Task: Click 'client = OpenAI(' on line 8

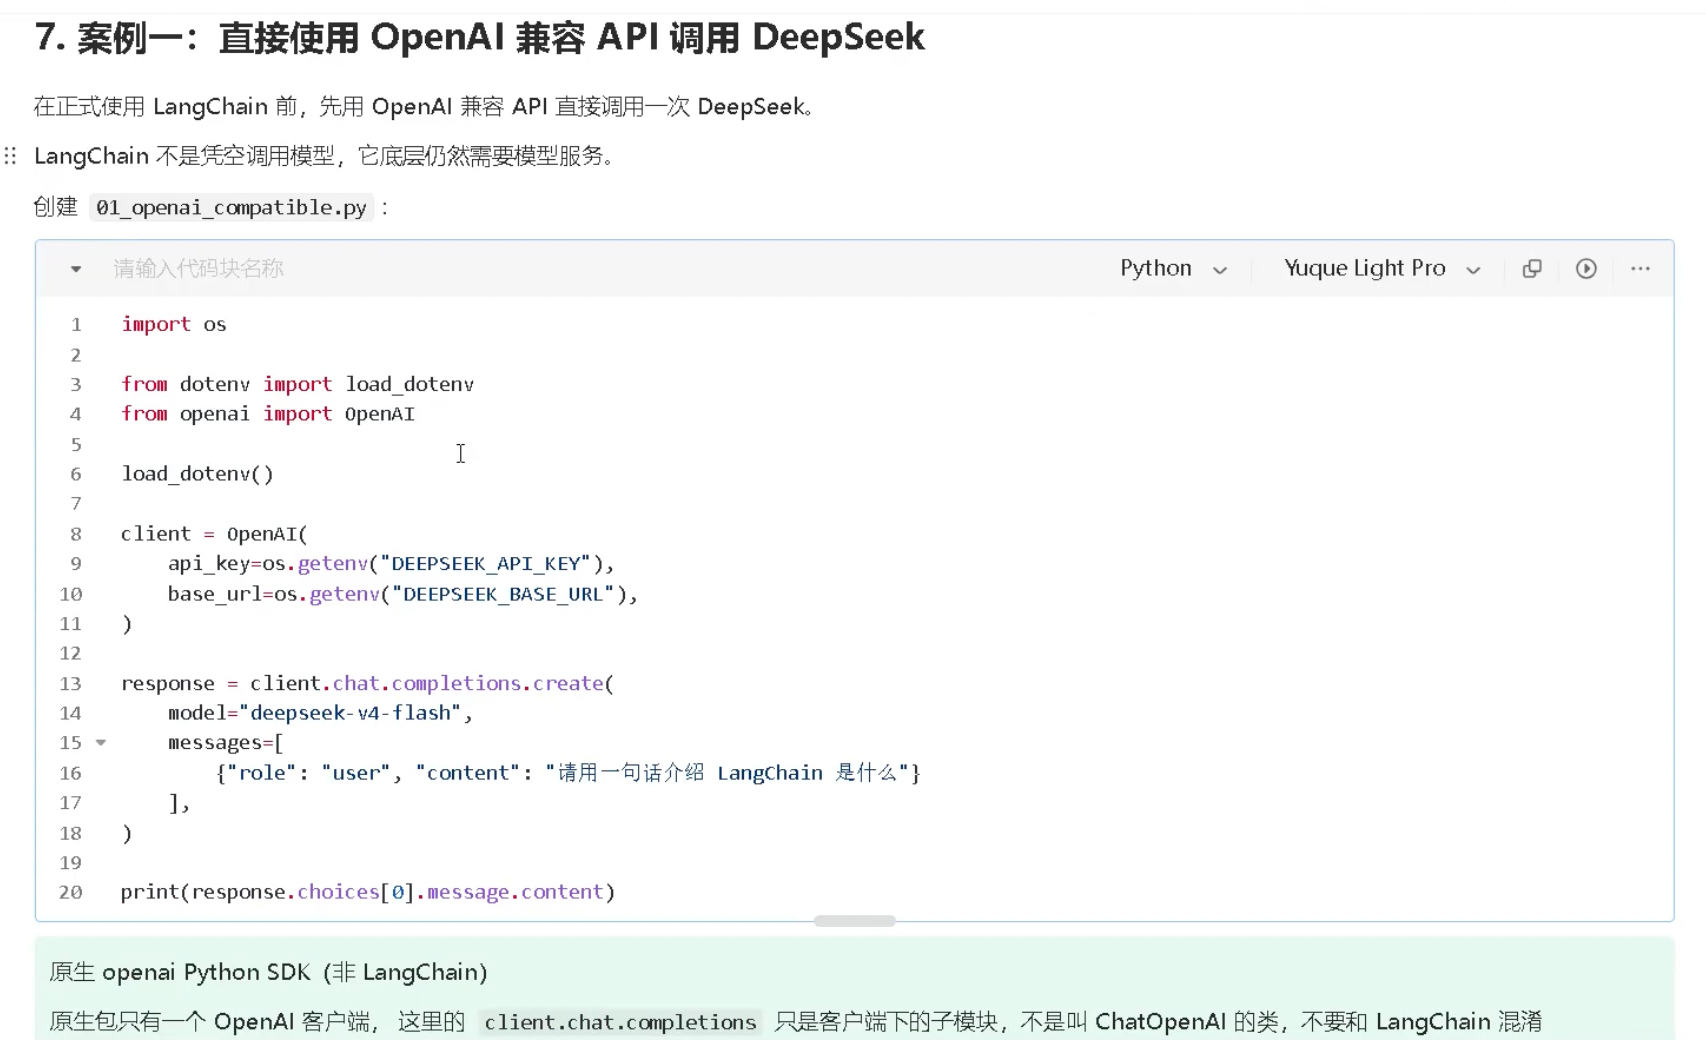Action: click(214, 534)
